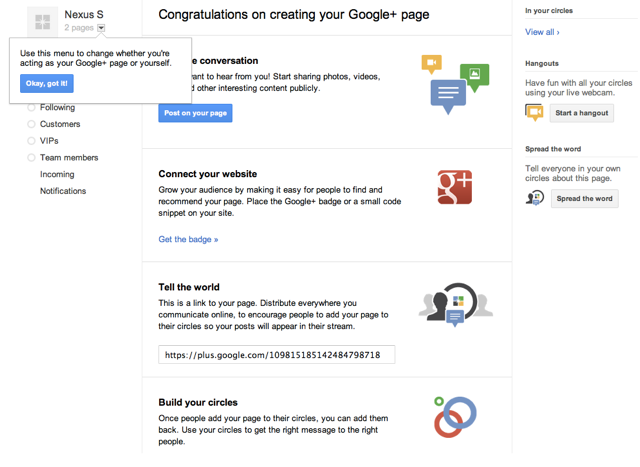Click the colored circles illustration
The width and height of the screenshot is (640, 467).
(x=455, y=416)
